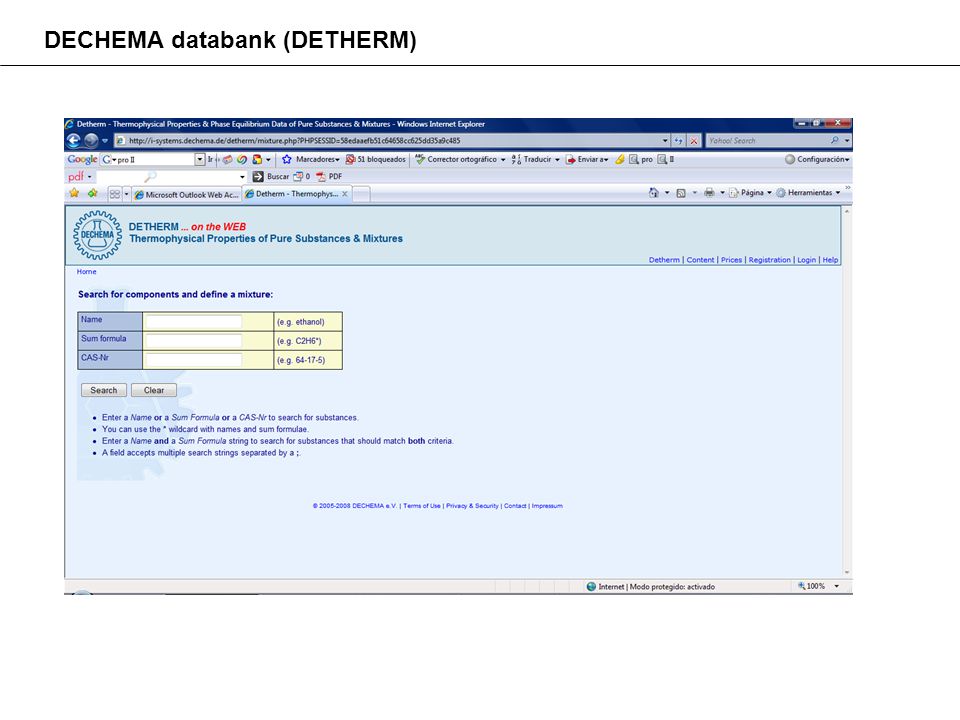Click the Add to Favorites star-plus icon

click(92, 193)
